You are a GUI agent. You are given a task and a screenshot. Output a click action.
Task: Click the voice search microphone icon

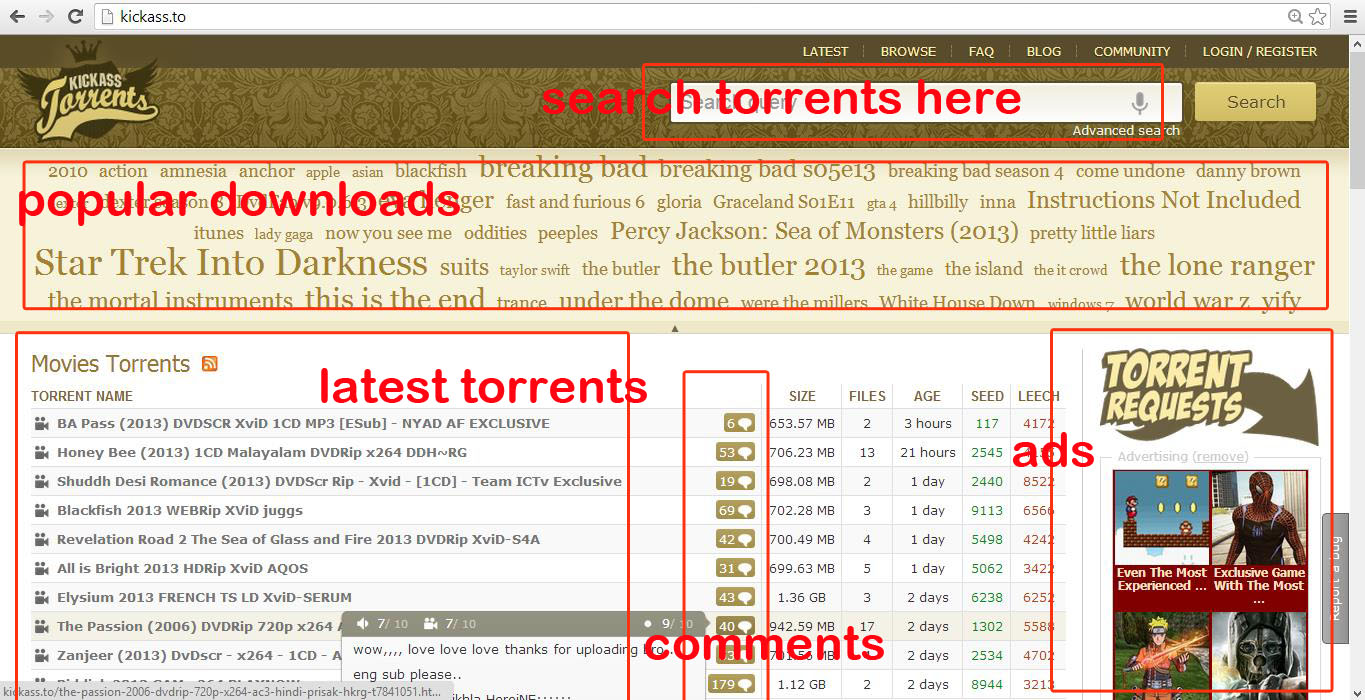pyautogui.click(x=1138, y=102)
